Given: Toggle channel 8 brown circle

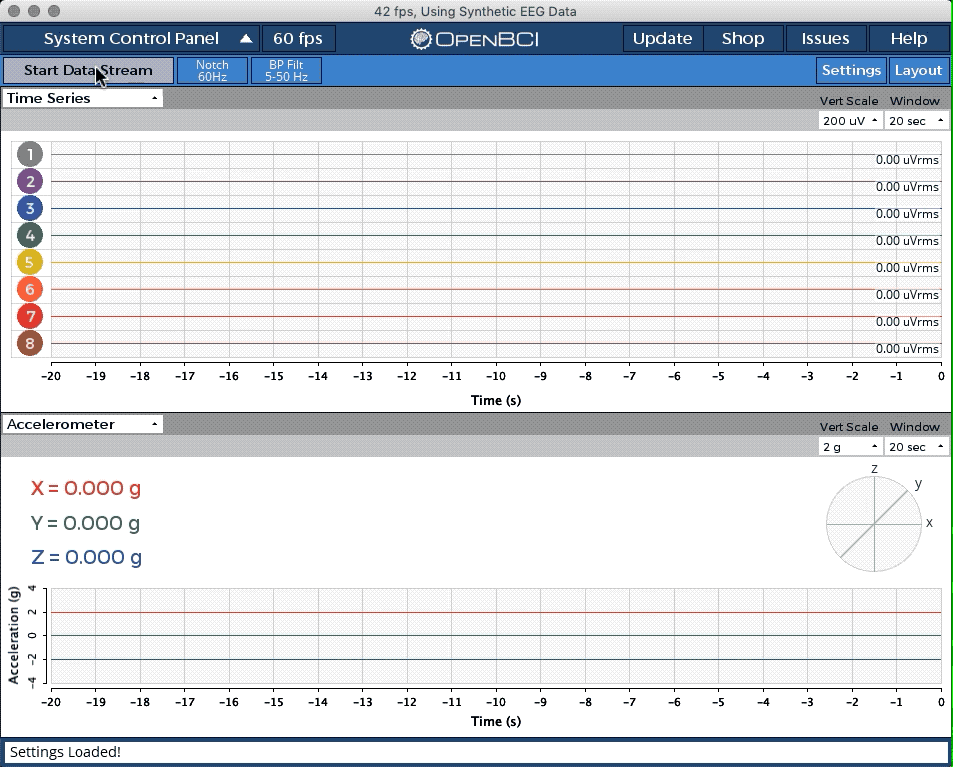Looking at the screenshot, I should click(x=30, y=343).
